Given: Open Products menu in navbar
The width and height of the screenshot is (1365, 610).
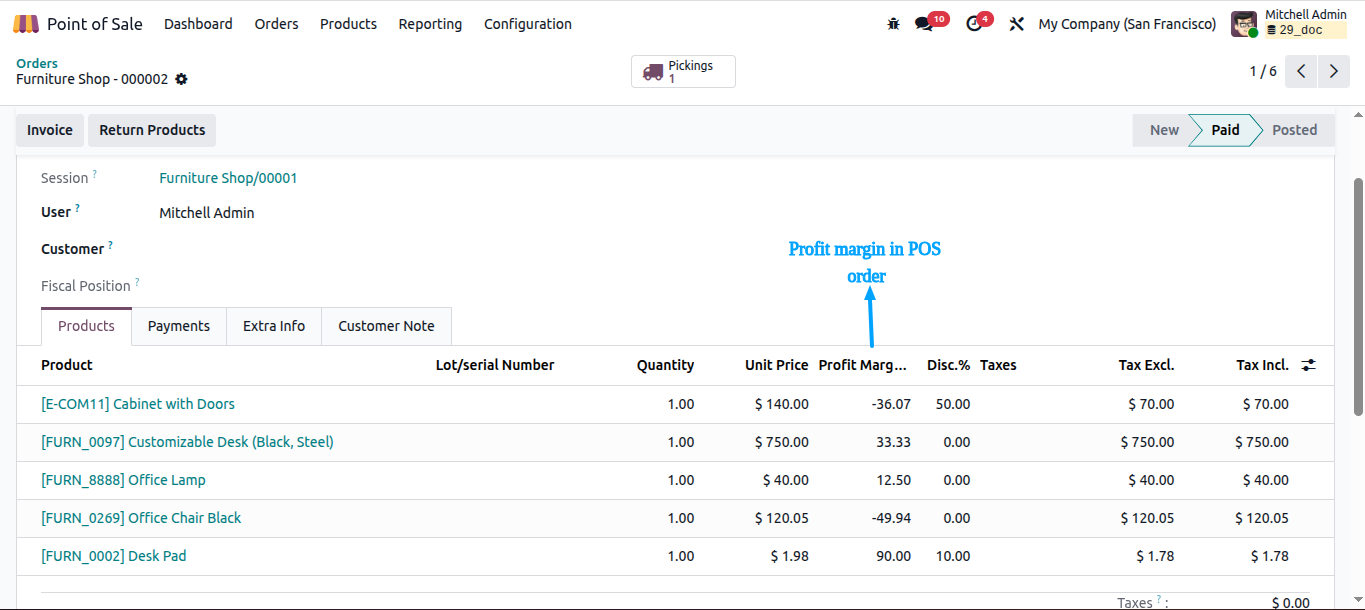Looking at the screenshot, I should point(348,24).
